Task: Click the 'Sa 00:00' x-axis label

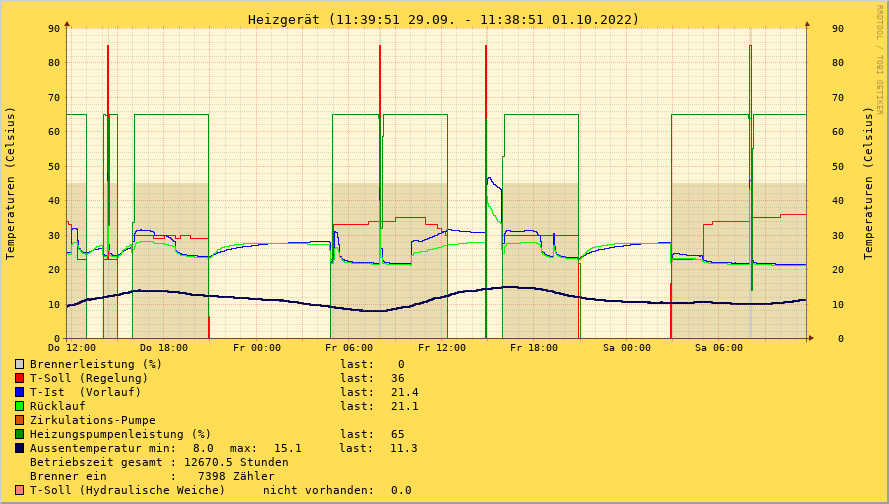Action: (x=626, y=348)
